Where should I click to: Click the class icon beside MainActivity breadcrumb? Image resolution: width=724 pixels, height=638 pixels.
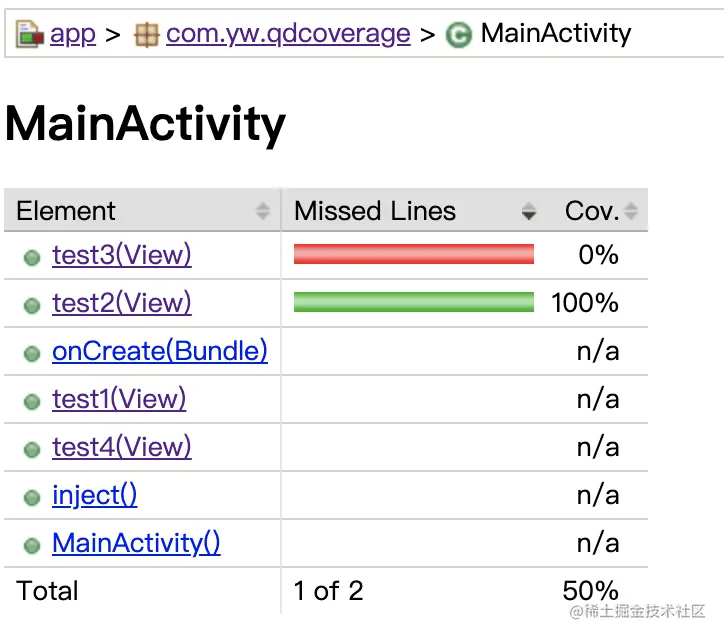[459, 36]
